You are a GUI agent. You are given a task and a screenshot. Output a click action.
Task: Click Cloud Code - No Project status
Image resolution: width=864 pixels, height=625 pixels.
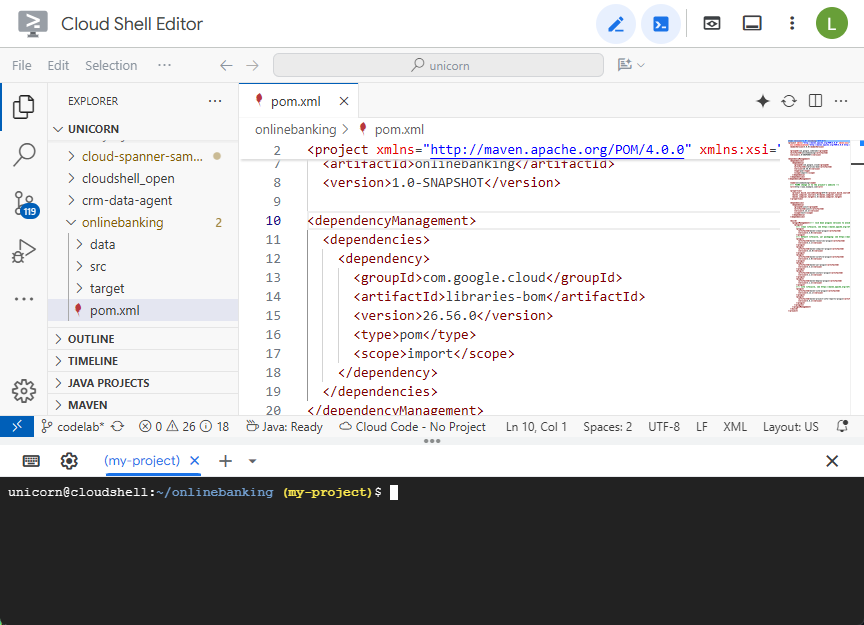tap(412, 427)
